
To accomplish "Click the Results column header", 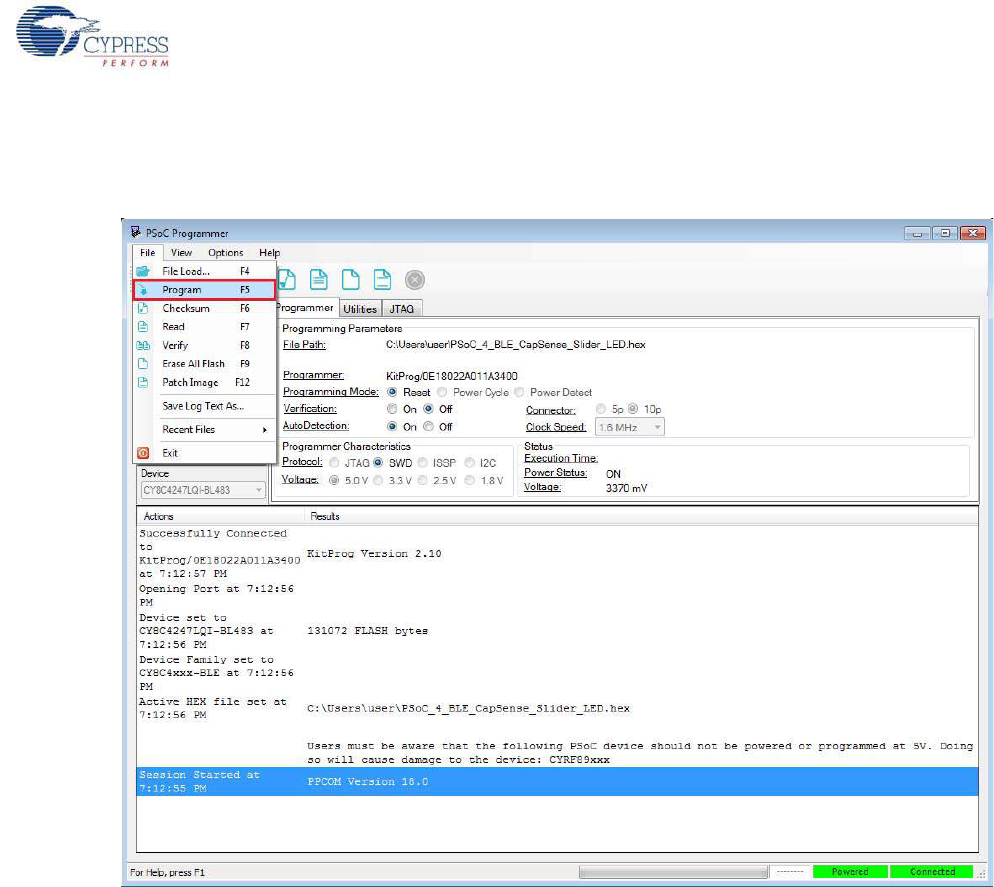I will [642, 516].
